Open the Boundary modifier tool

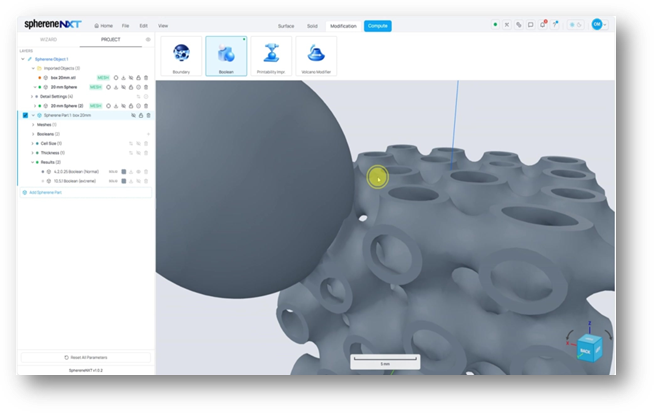pyautogui.click(x=181, y=56)
